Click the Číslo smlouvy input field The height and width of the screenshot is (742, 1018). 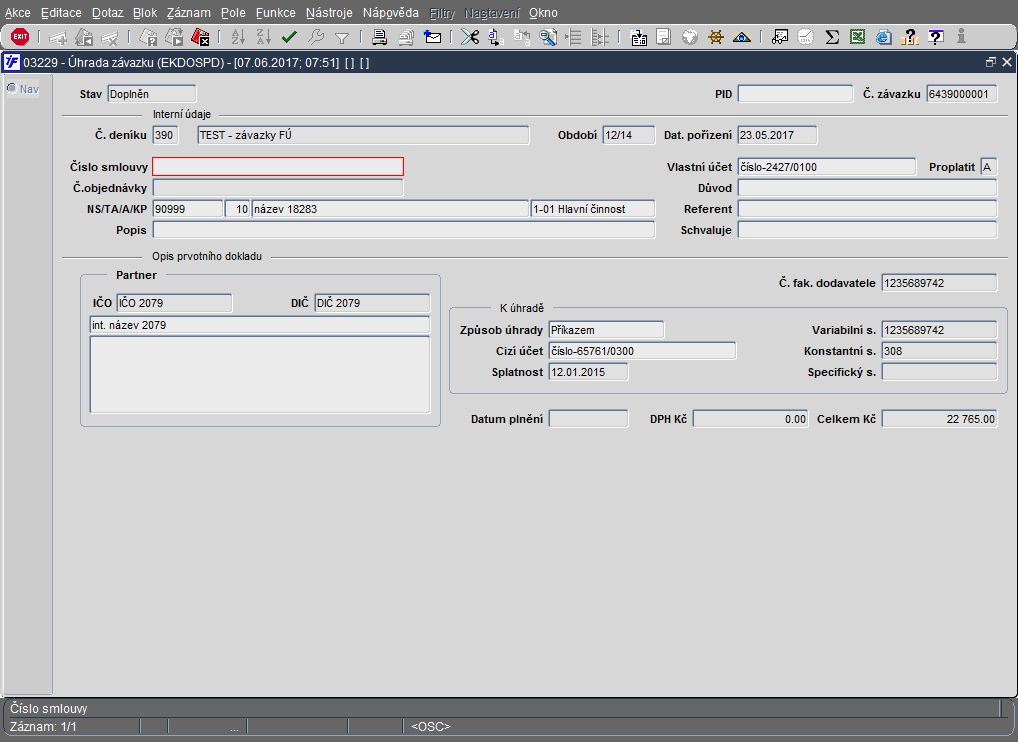278,167
